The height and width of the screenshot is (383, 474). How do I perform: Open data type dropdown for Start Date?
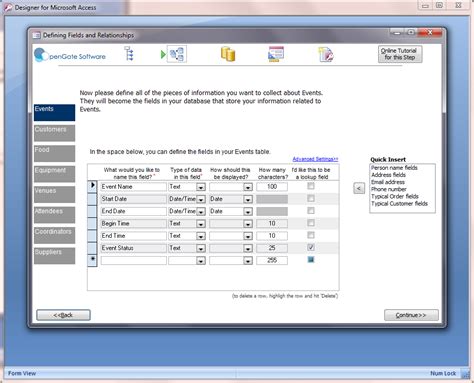click(x=201, y=199)
